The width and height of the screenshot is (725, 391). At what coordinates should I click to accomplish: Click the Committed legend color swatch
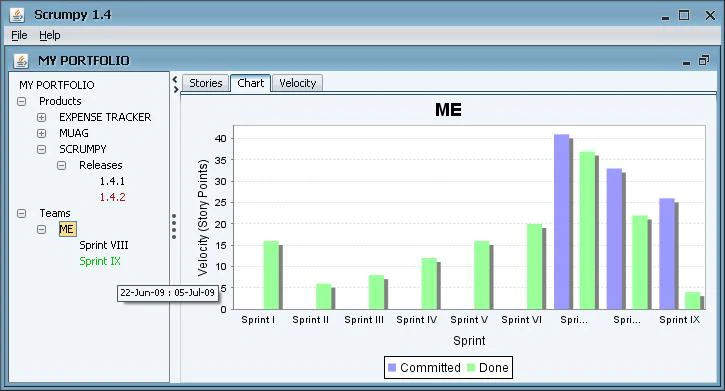[x=392, y=368]
